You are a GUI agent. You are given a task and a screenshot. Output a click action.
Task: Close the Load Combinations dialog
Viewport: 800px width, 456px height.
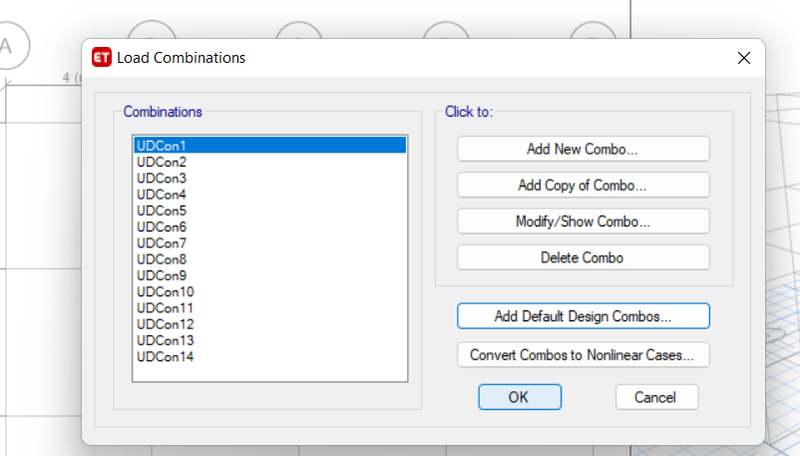744,58
